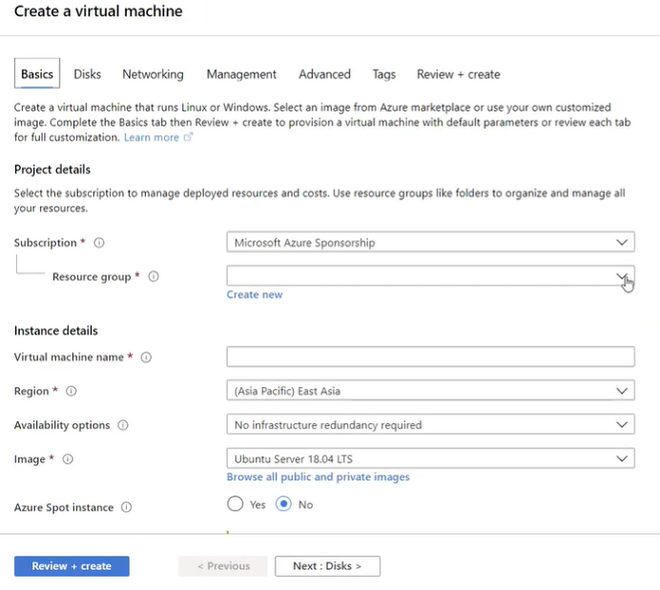Image resolution: width=660 pixels, height=590 pixels.
Task: Click info icon next to Availability options
Action: [123, 425]
